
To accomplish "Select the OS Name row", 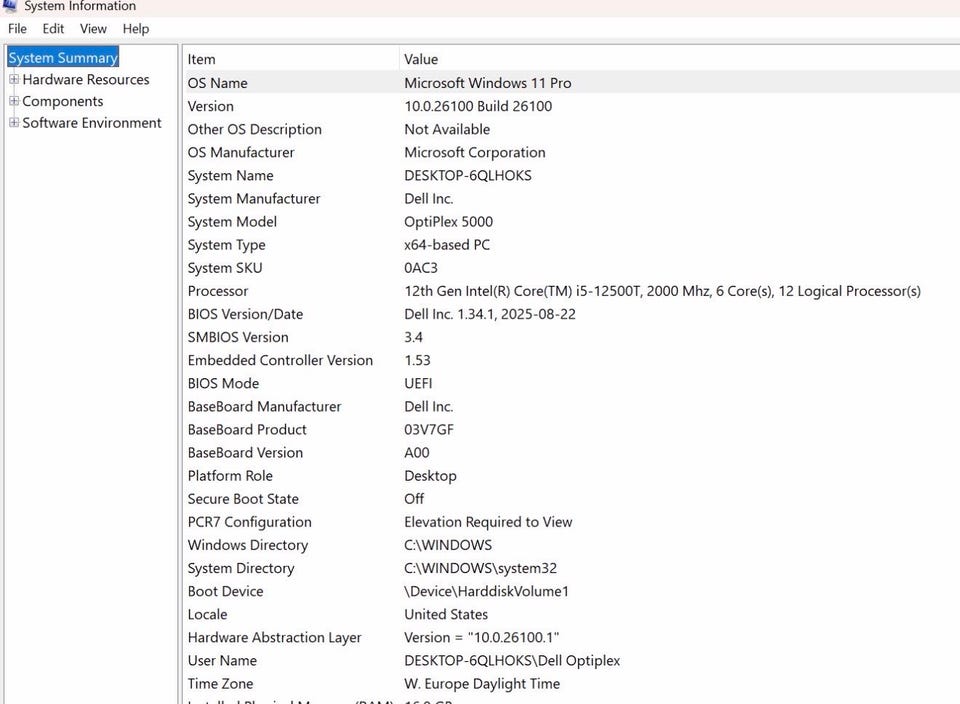I will click(218, 83).
